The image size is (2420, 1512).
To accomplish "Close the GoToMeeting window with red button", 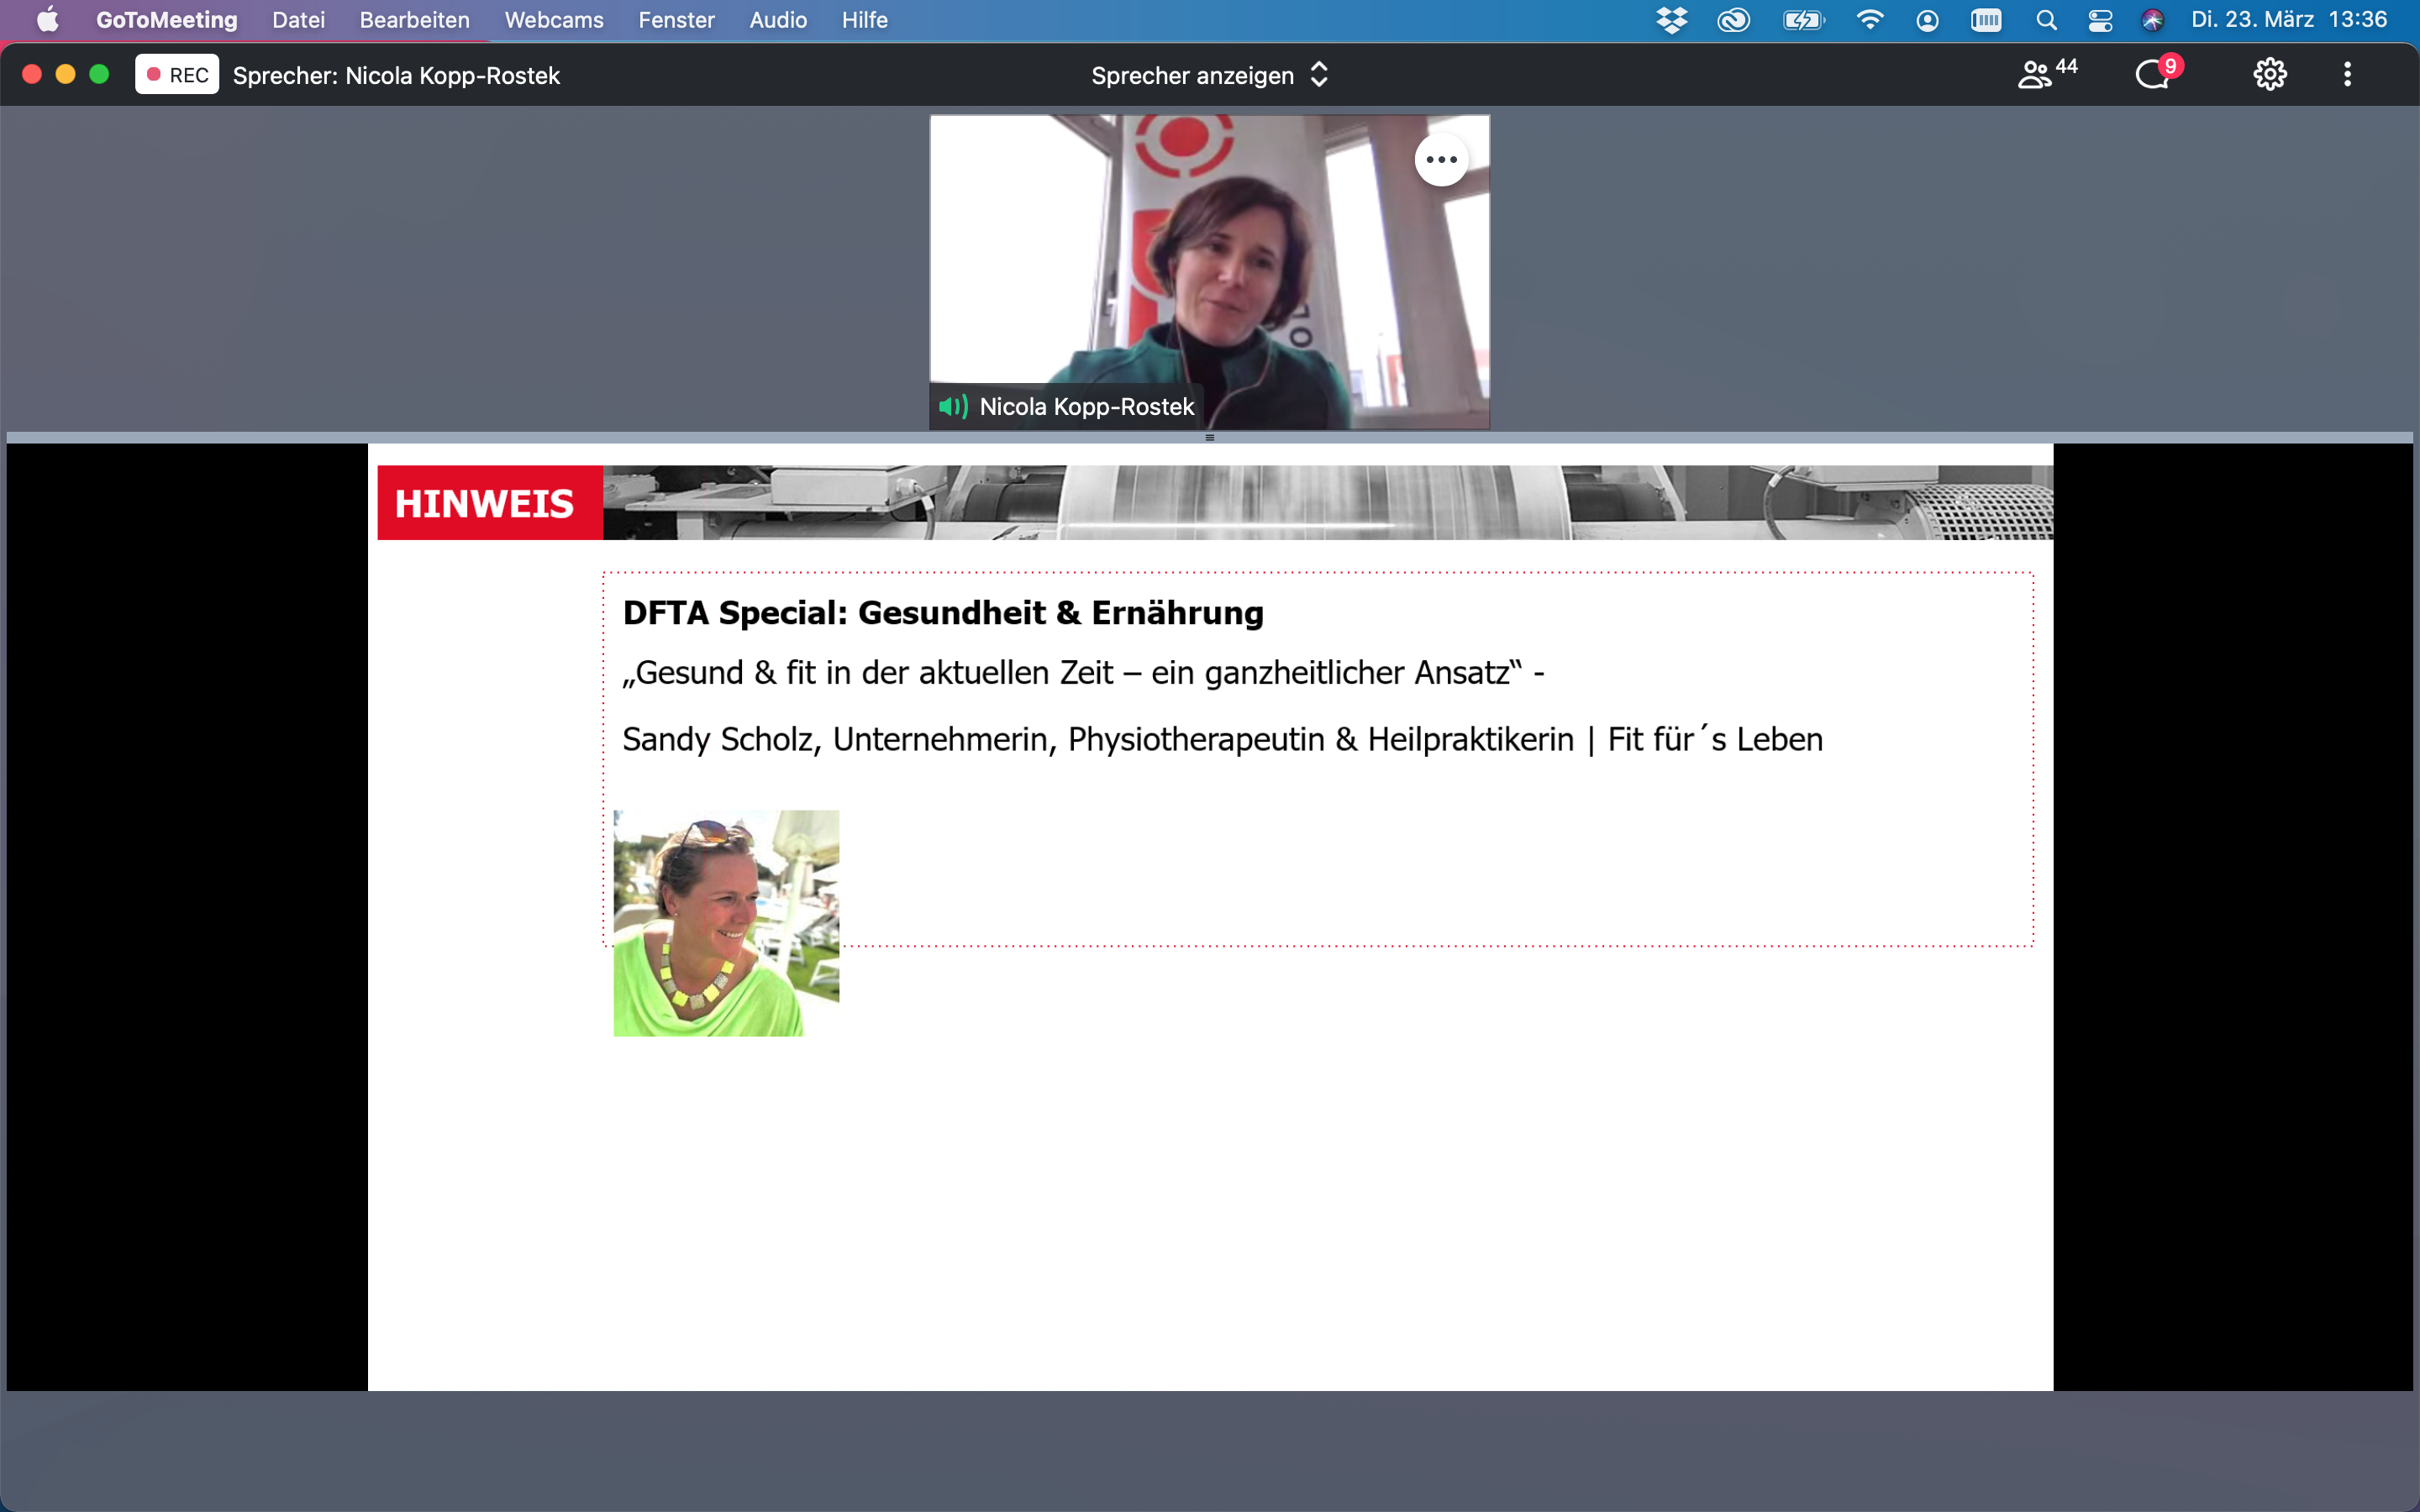I will click(32, 74).
